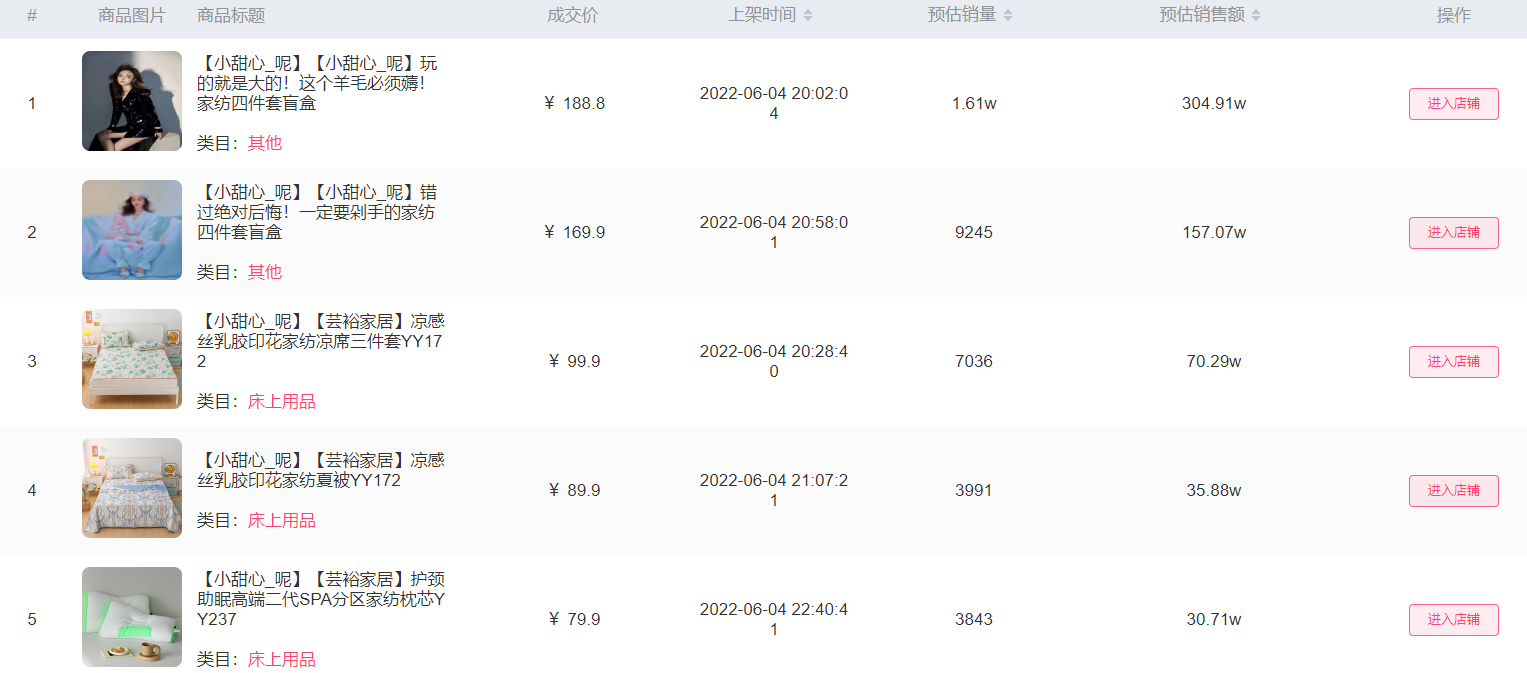Open the title 凉感丝乳胶印花家纺夏被YY172
Image resolution: width=1527 pixels, height=673 pixels.
tap(321, 470)
